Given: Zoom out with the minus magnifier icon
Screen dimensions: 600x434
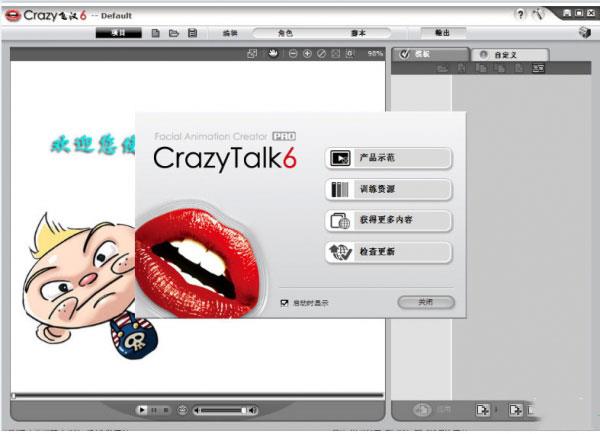Looking at the screenshot, I should [293, 54].
